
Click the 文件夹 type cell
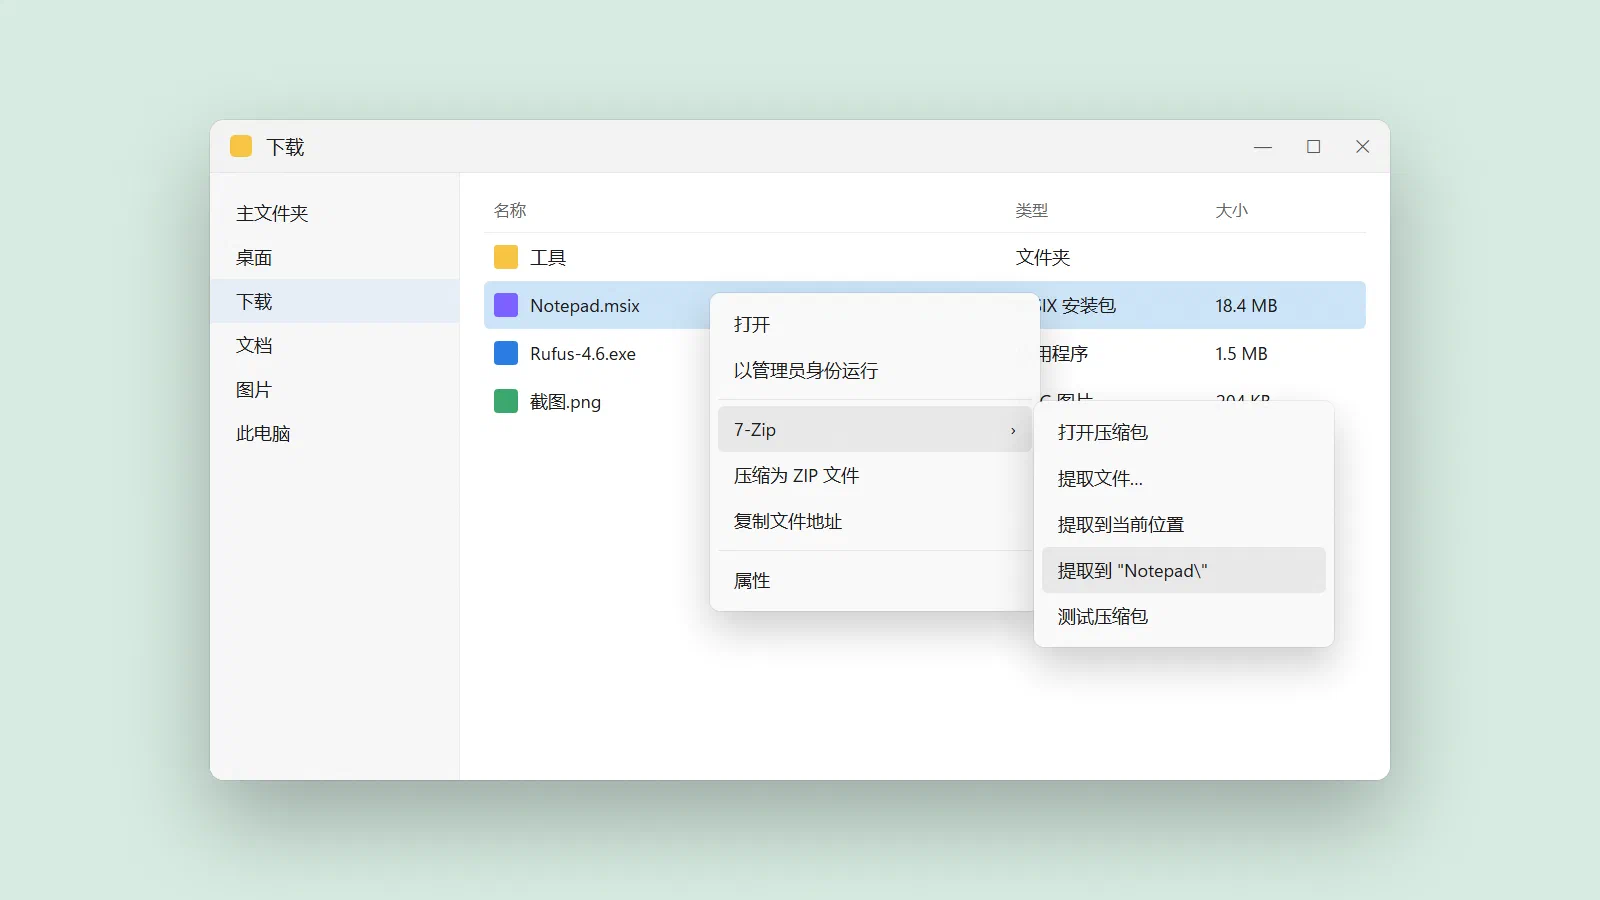point(1043,257)
